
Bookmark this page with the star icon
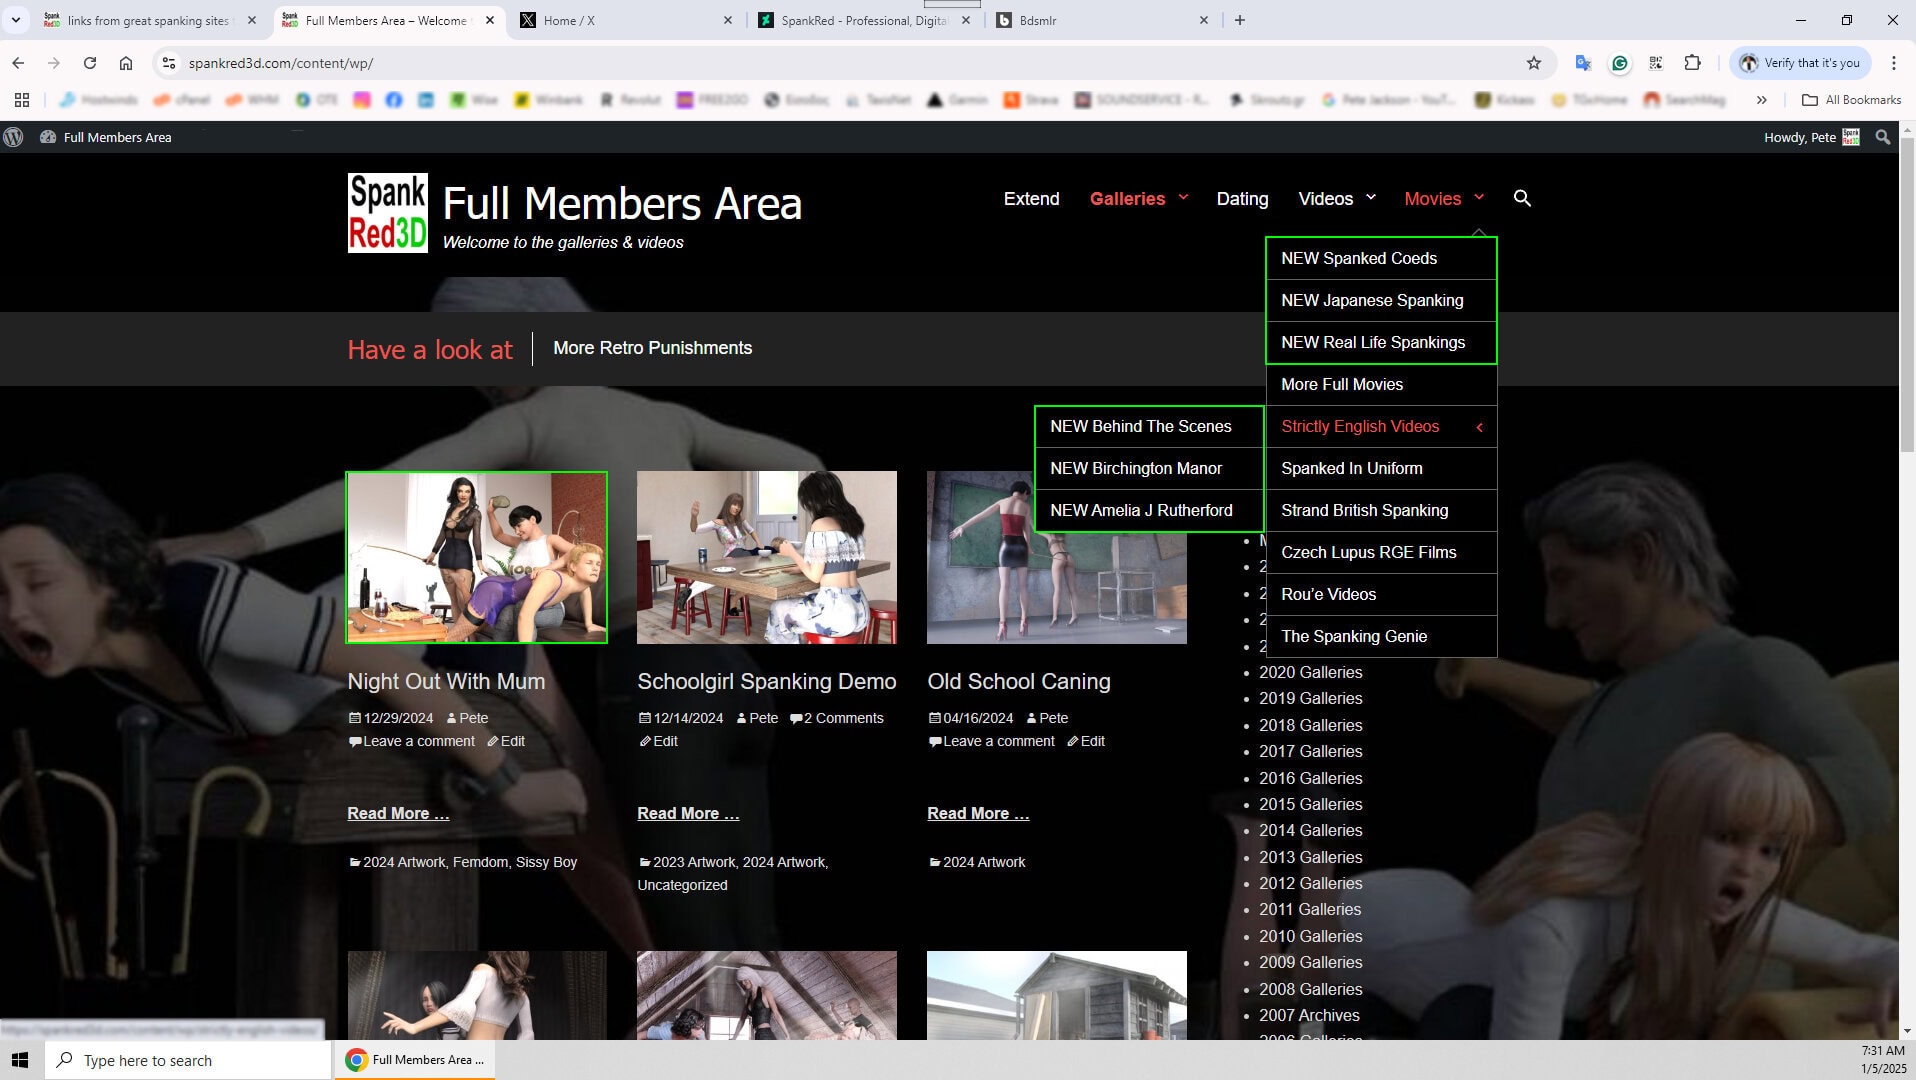pos(1533,63)
